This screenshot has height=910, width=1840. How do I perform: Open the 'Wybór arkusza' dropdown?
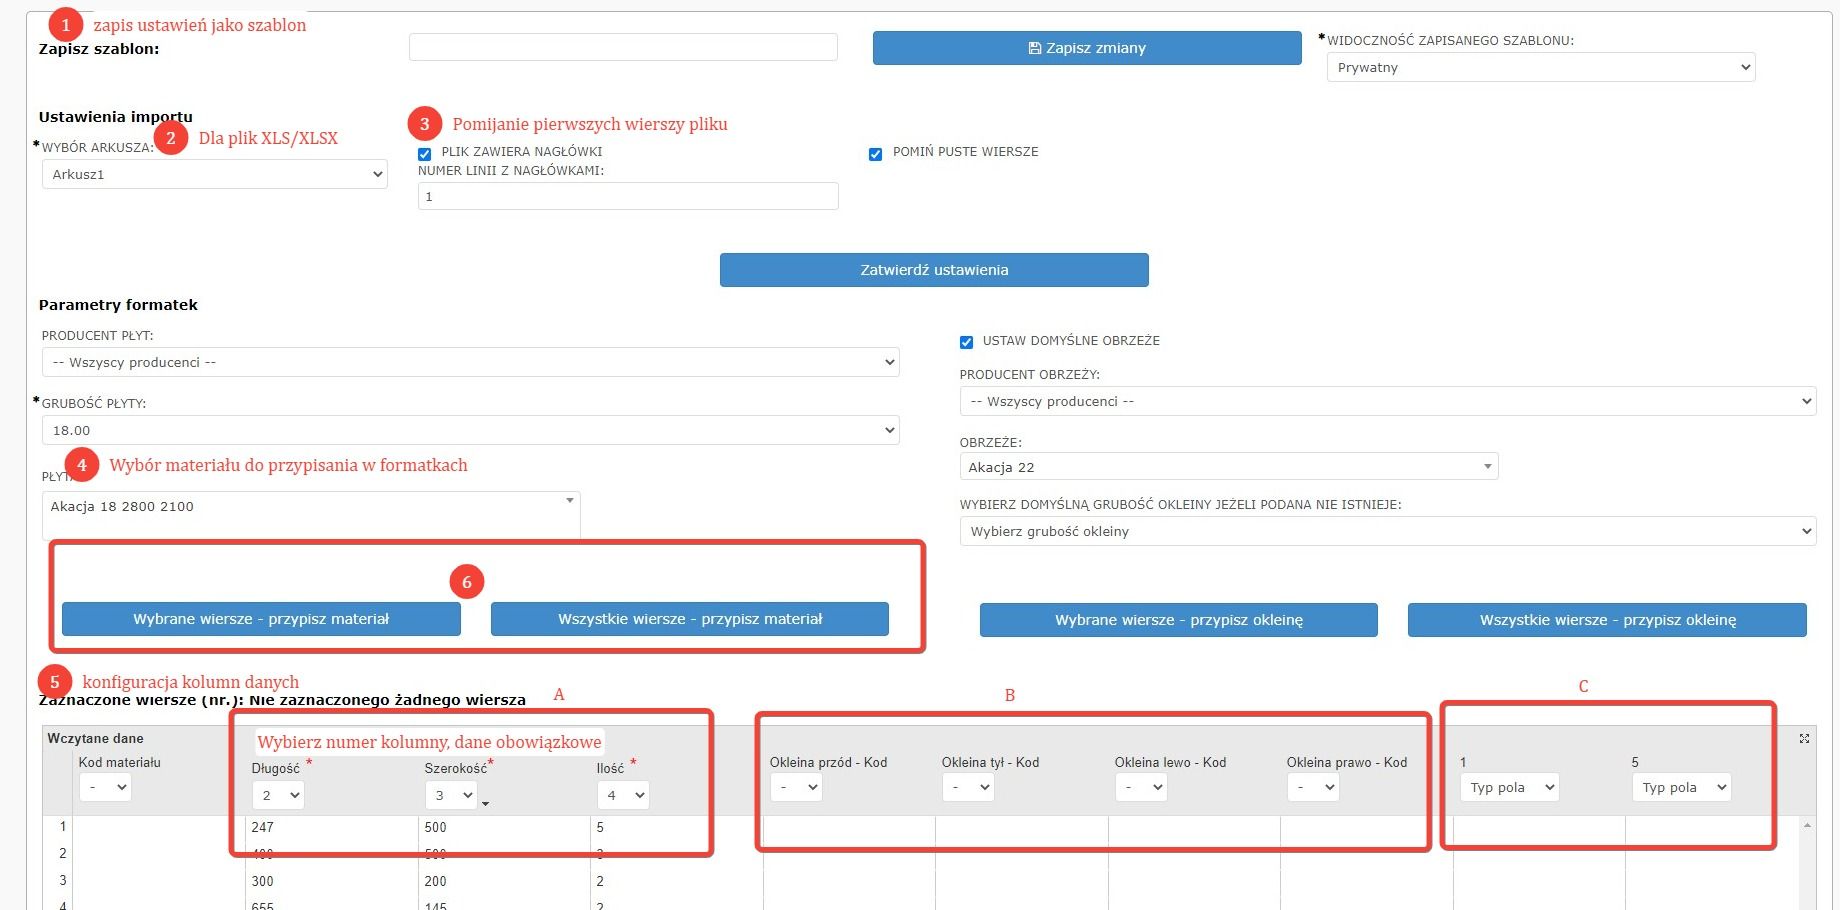[x=214, y=174]
